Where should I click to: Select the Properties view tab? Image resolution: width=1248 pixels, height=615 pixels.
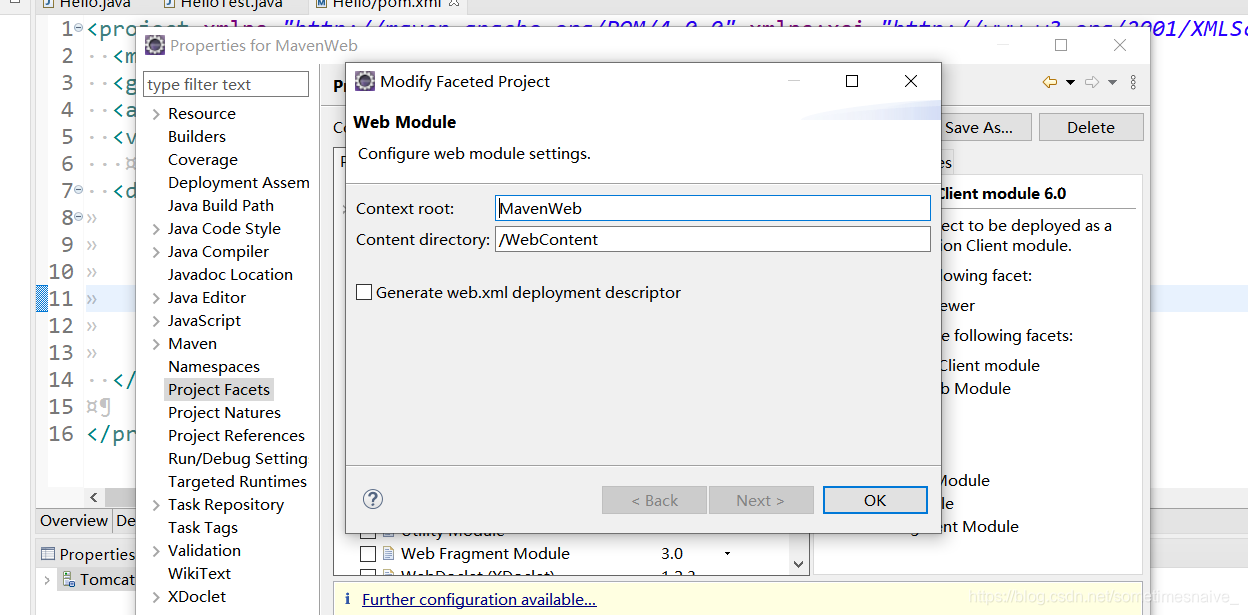pos(86,554)
